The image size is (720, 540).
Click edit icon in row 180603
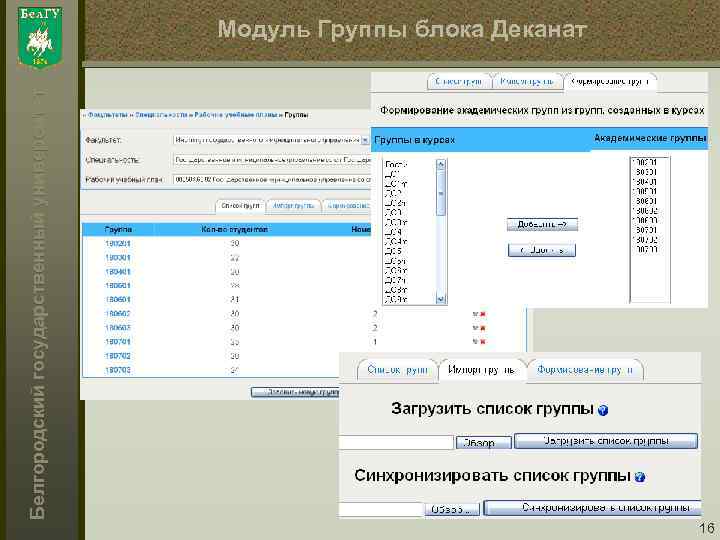click(476, 328)
